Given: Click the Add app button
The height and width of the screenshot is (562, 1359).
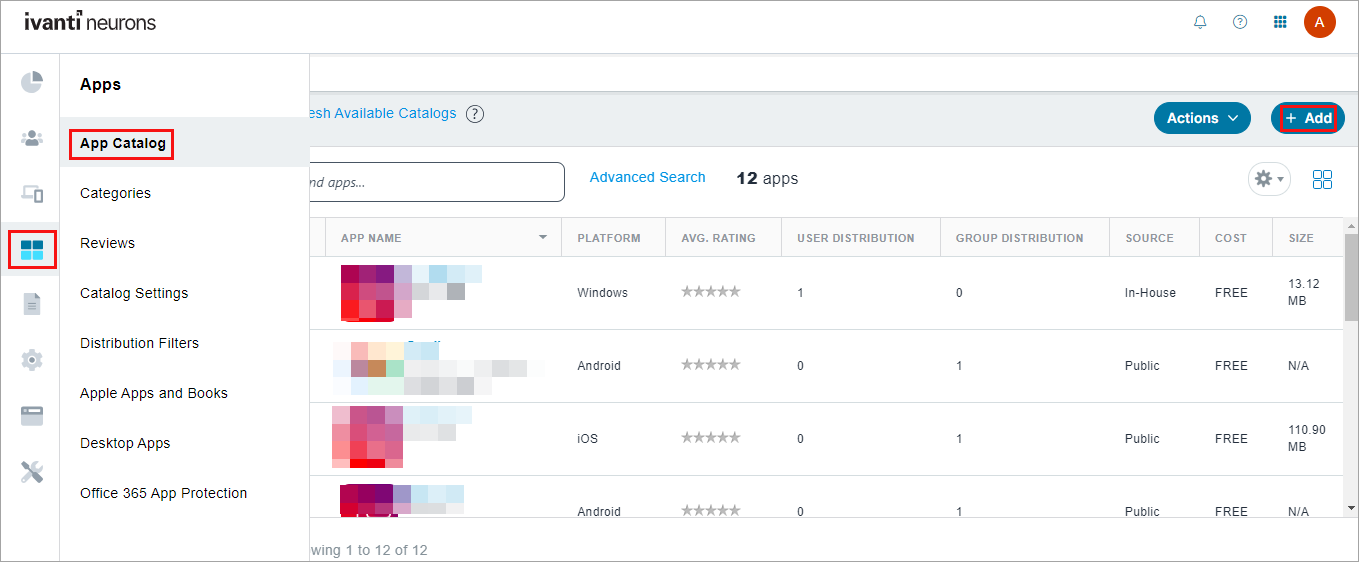Looking at the screenshot, I should (1308, 118).
